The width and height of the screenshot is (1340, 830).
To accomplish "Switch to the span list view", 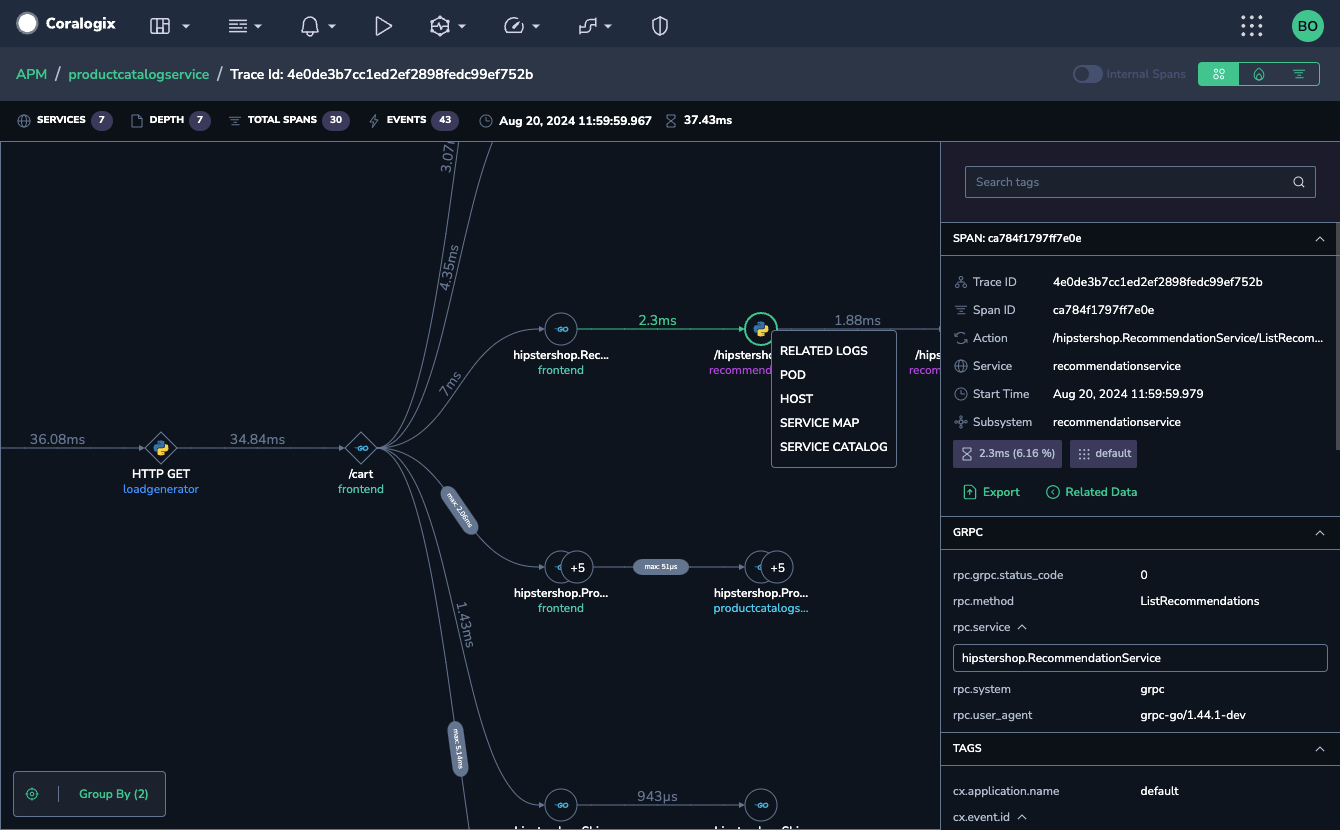I will pyautogui.click(x=1298, y=74).
